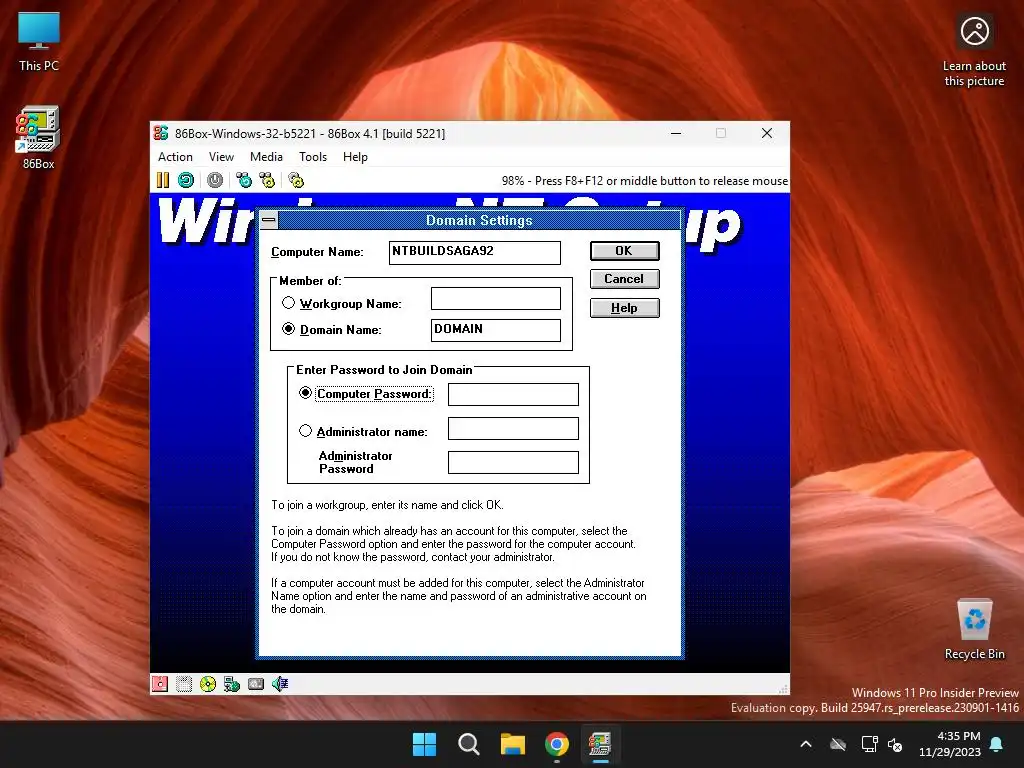Open the Help menu in 86Box
The image size is (1024, 768).
(x=355, y=157)
